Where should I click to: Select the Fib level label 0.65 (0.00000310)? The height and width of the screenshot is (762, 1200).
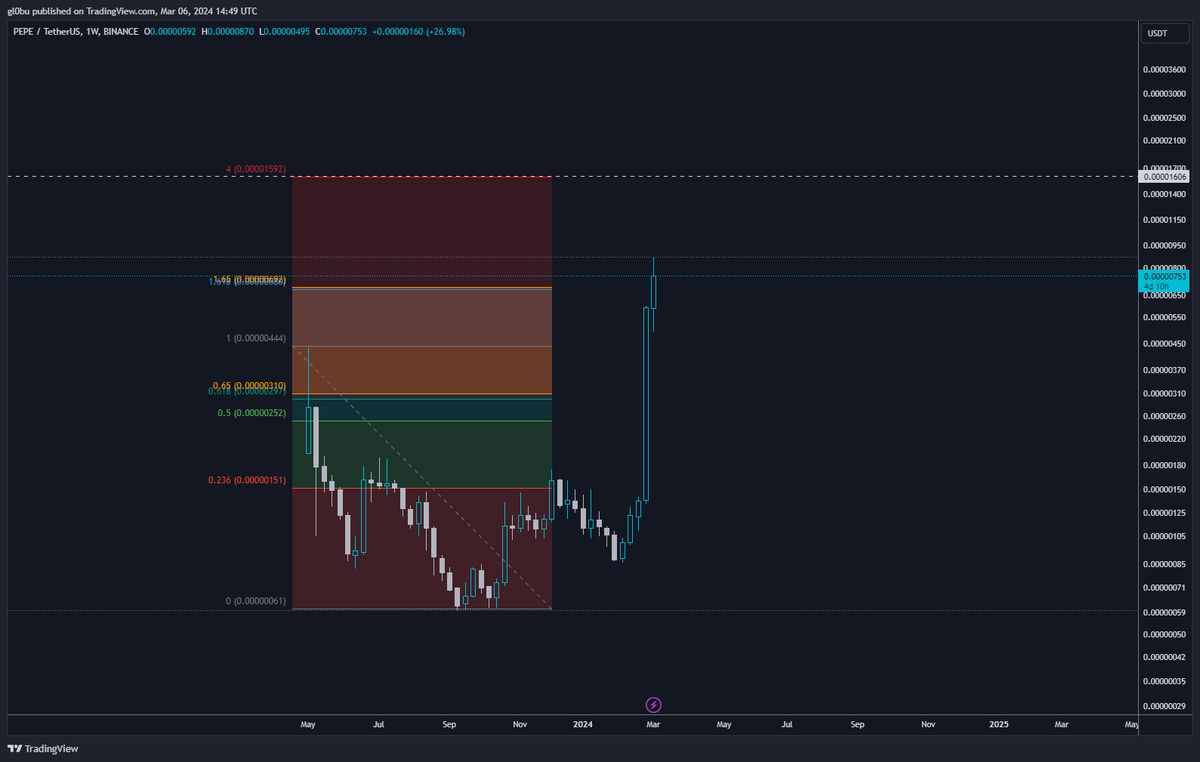[250, 385]
